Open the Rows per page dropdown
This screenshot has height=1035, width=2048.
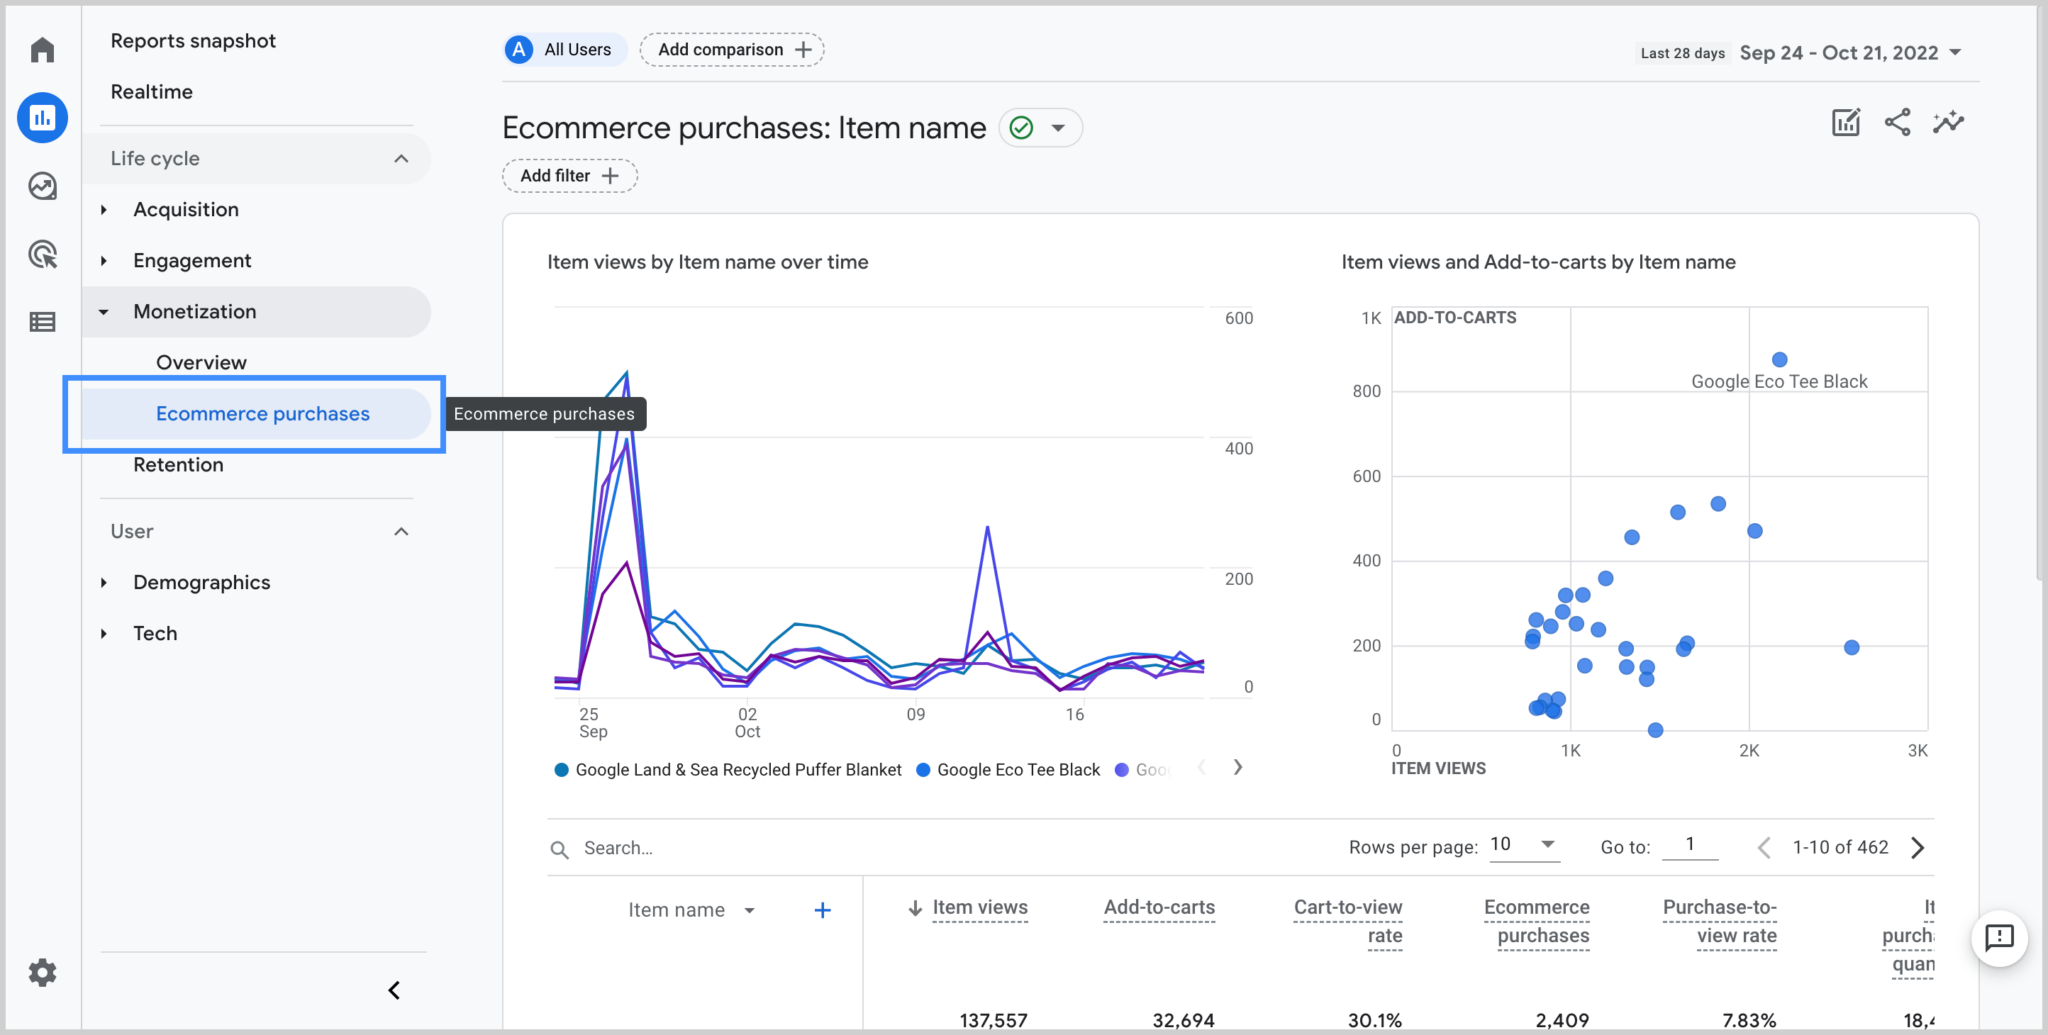pyautogui.click(x=1523, y=845)
